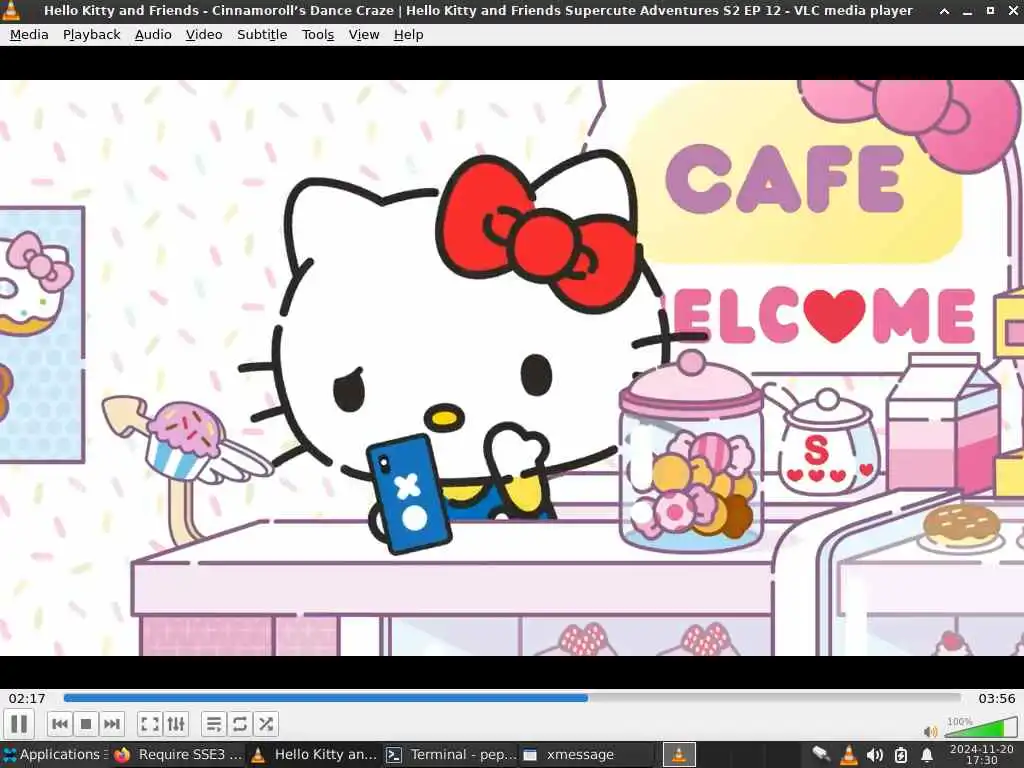The image size is (1024, 768).
Task: Seek using the playback progress bar
Action: pos(512,698)
